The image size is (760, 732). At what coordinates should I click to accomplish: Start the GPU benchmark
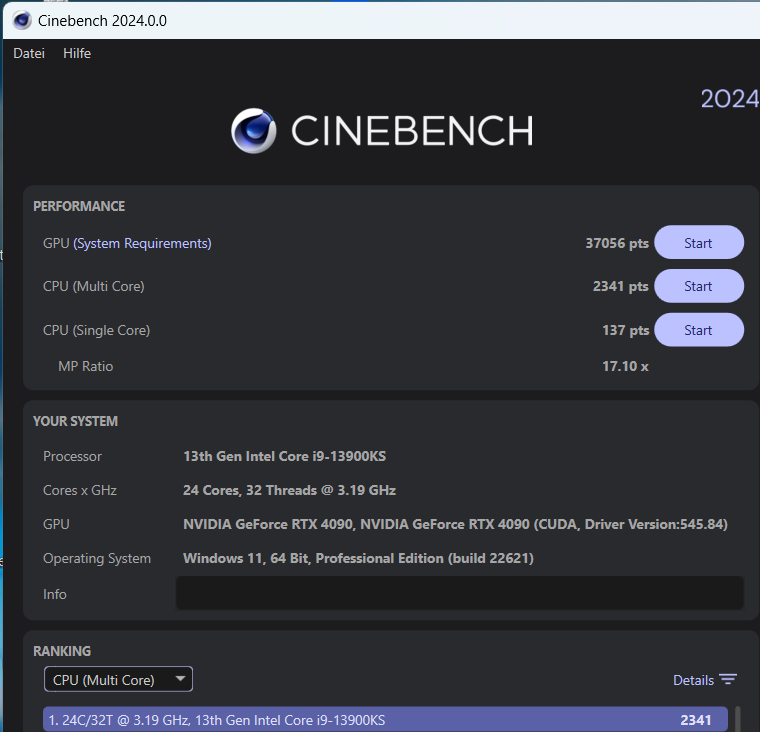[x=698, y=242]
